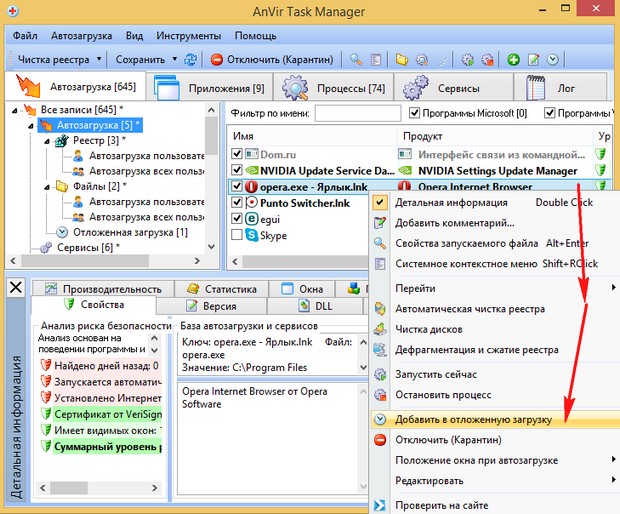Click the Opera icon next to opera.exe entry

coord(252,186)
